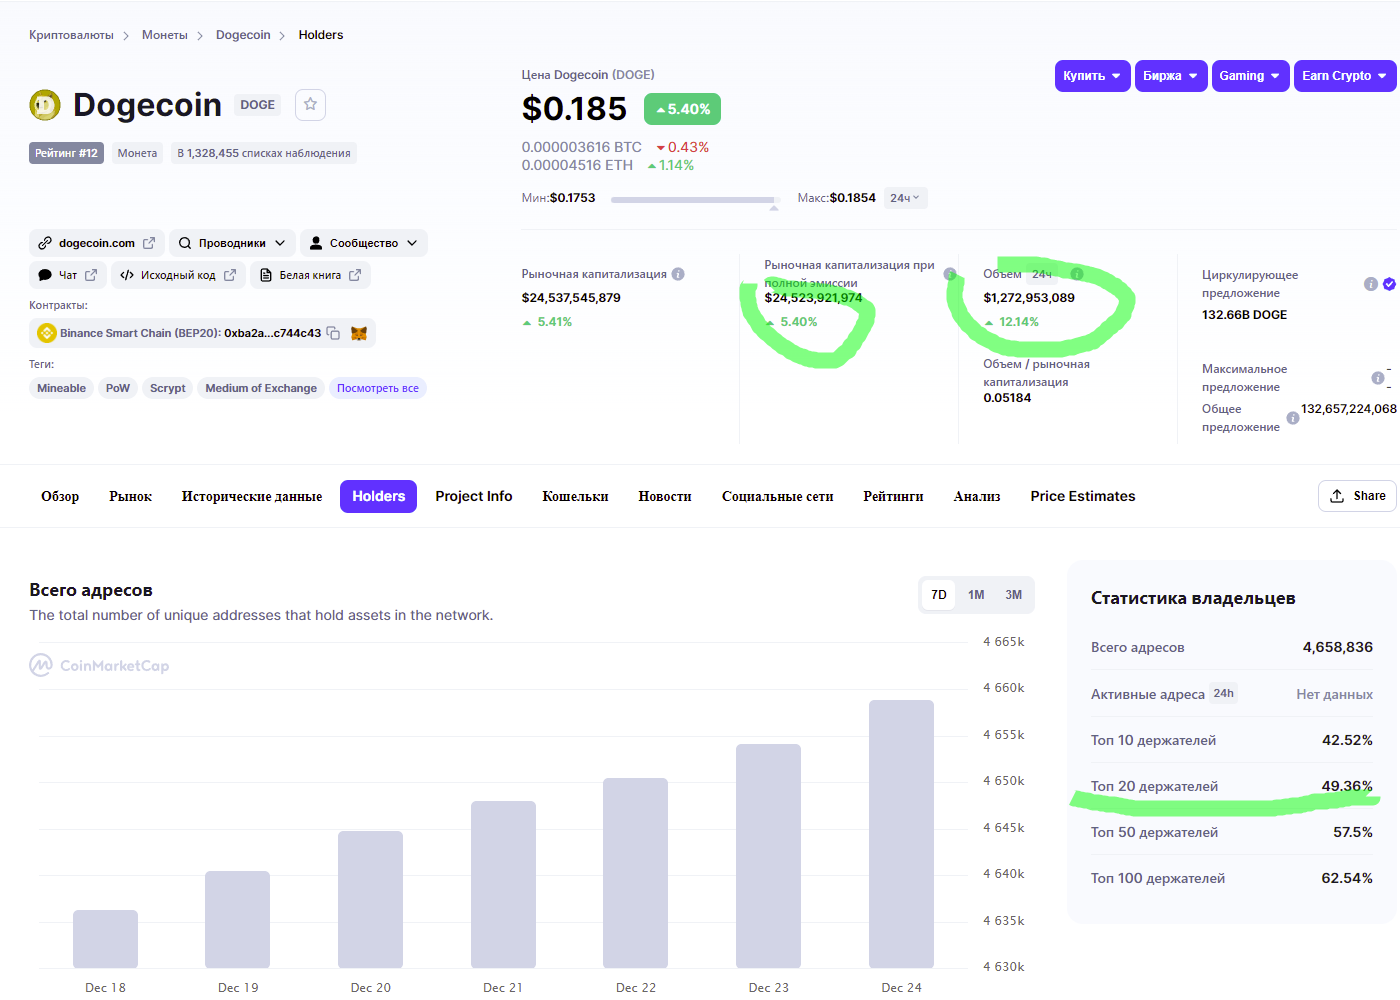
Task: Open the Earn Crypto dropdown
Action: [x=1345, y=76]
